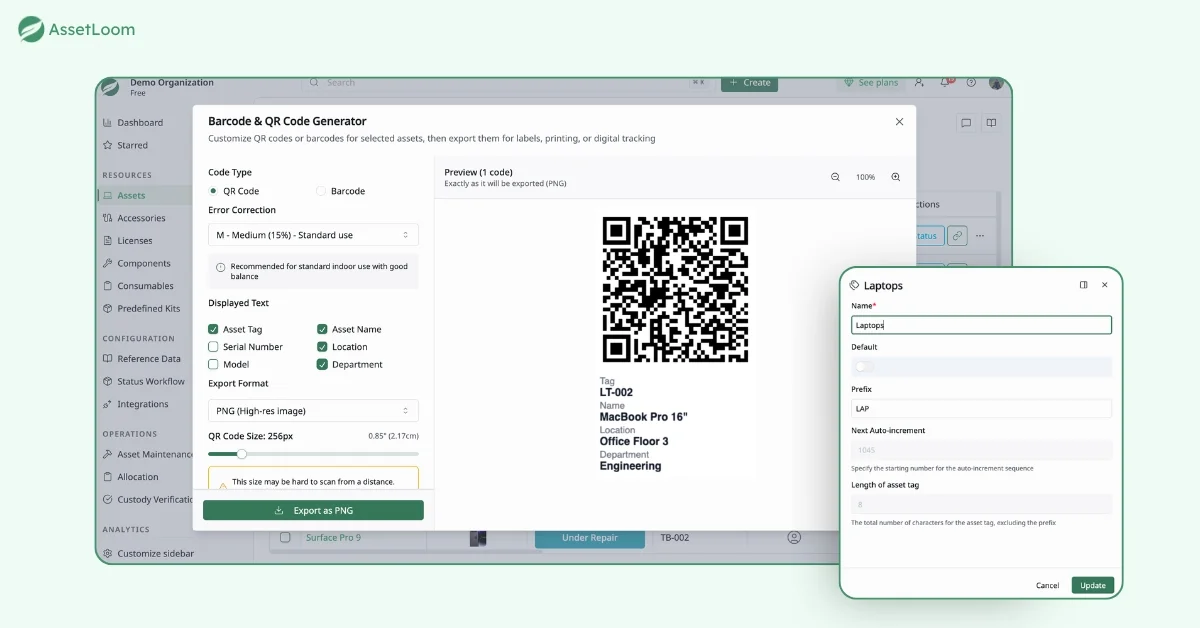The image size is (1200, 628).
Task: Open the profile avatar menu
Action: [x=996, y=83]
